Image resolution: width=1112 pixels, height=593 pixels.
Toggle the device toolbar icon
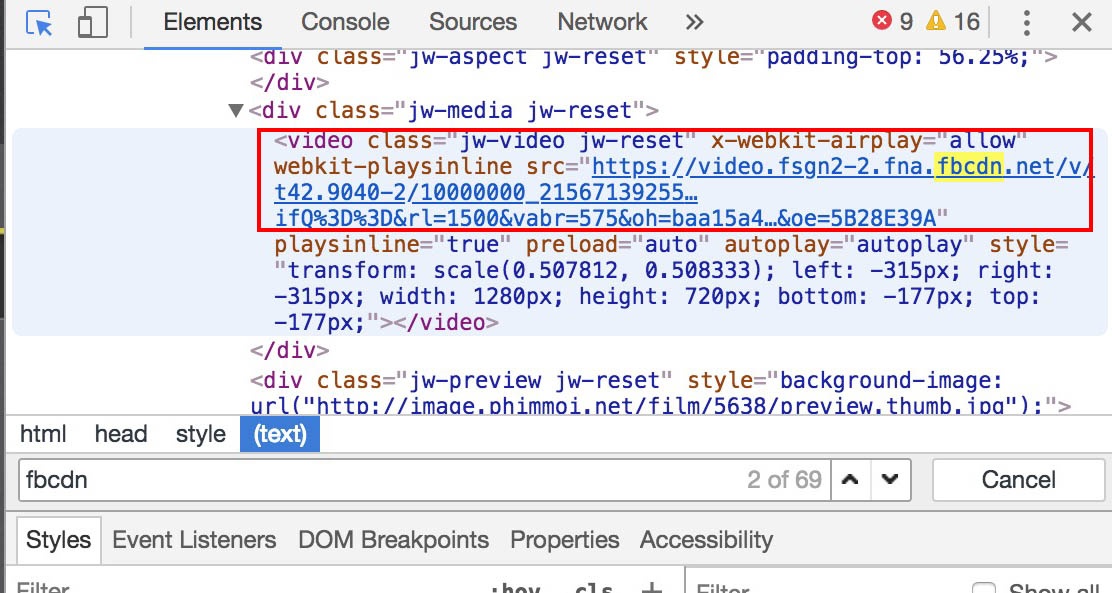[x=92, y=23]
